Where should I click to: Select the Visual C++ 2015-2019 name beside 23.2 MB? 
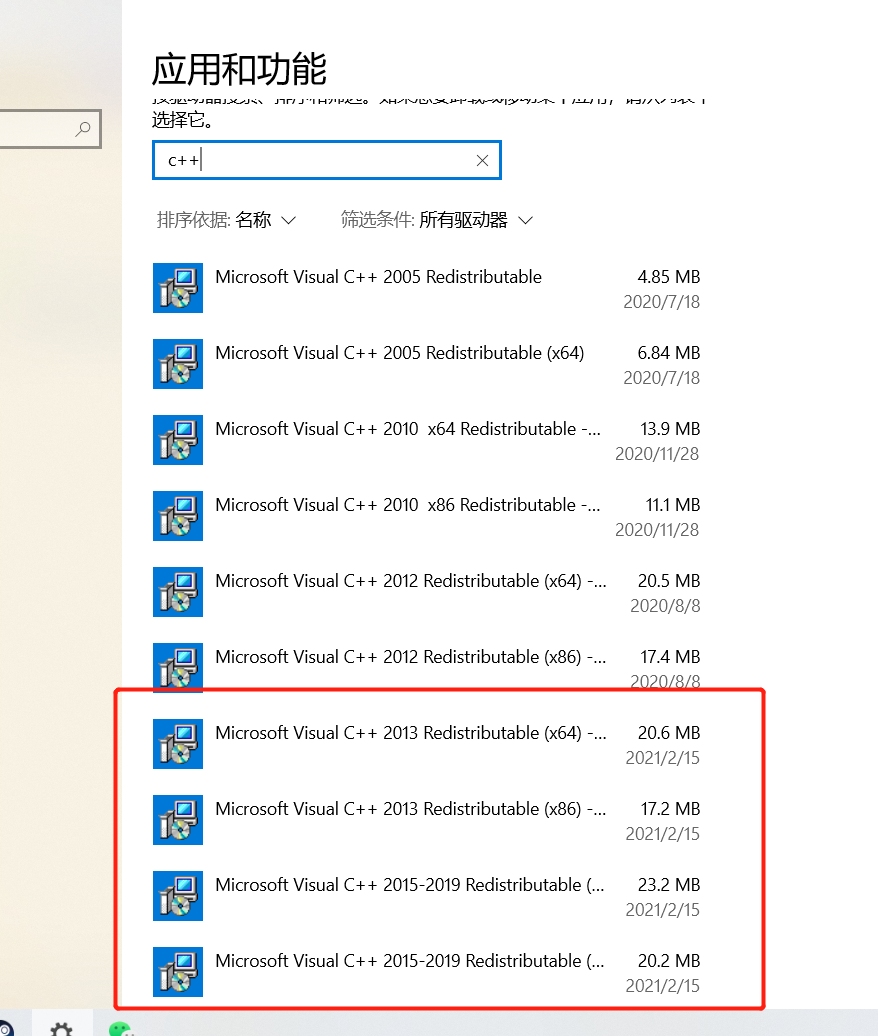[410, 885]
